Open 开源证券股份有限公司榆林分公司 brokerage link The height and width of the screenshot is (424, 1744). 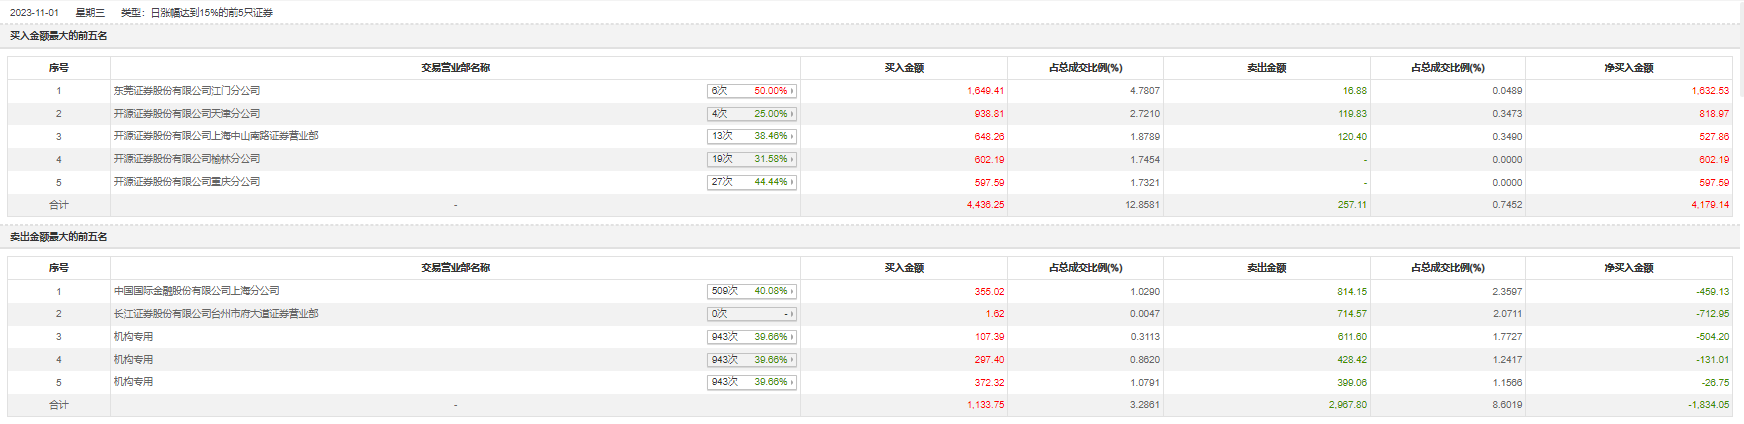tap(187, 159)
